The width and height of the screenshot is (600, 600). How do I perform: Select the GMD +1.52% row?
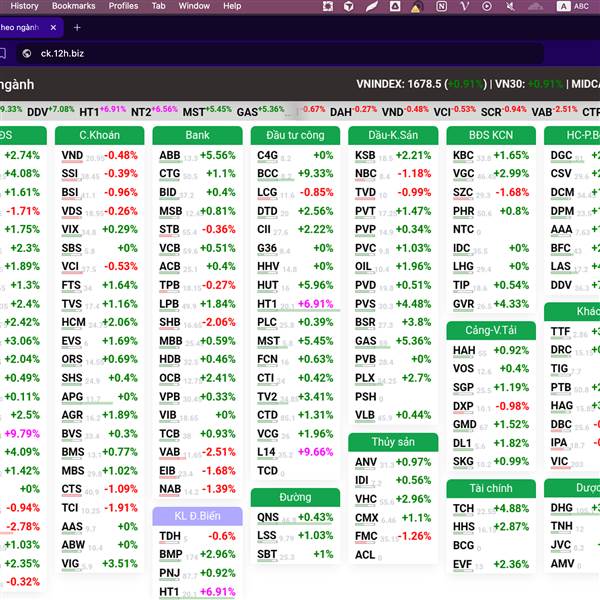coord(491,425)
